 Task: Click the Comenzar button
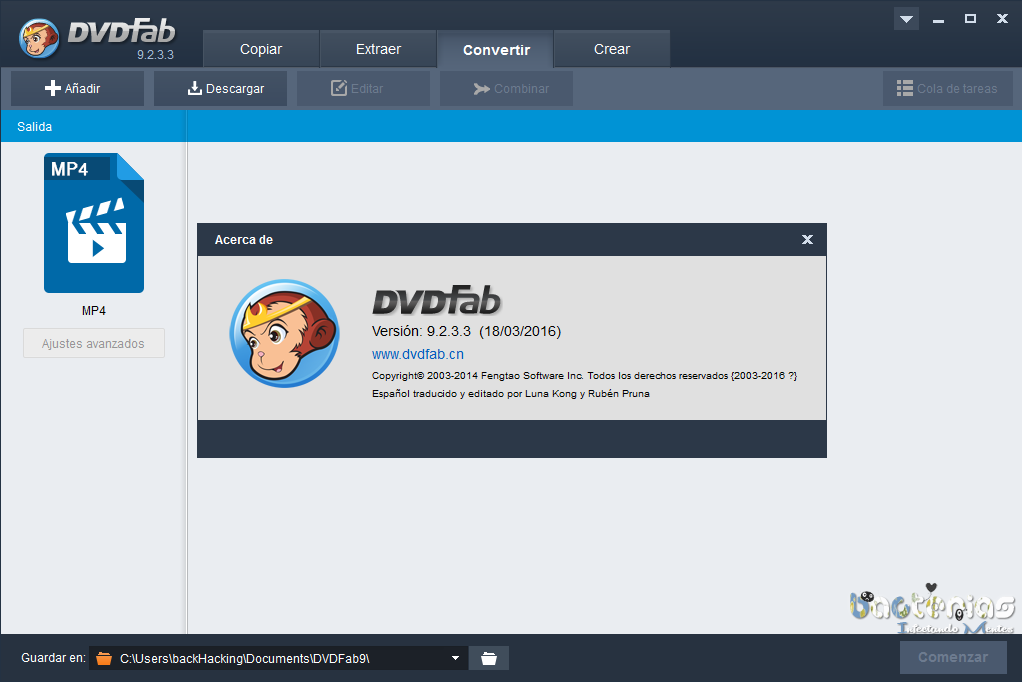pos(953,657)
